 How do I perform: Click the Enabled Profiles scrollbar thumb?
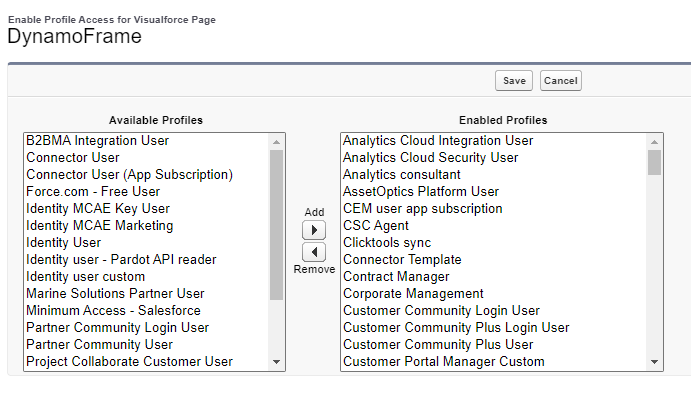655,162
